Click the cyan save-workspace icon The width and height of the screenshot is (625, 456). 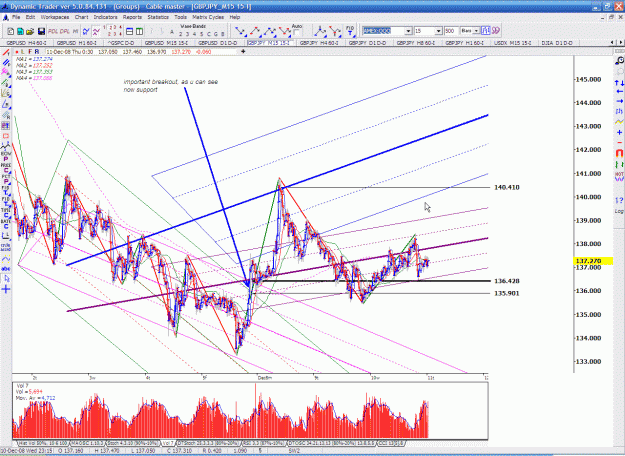pos(20,31)
